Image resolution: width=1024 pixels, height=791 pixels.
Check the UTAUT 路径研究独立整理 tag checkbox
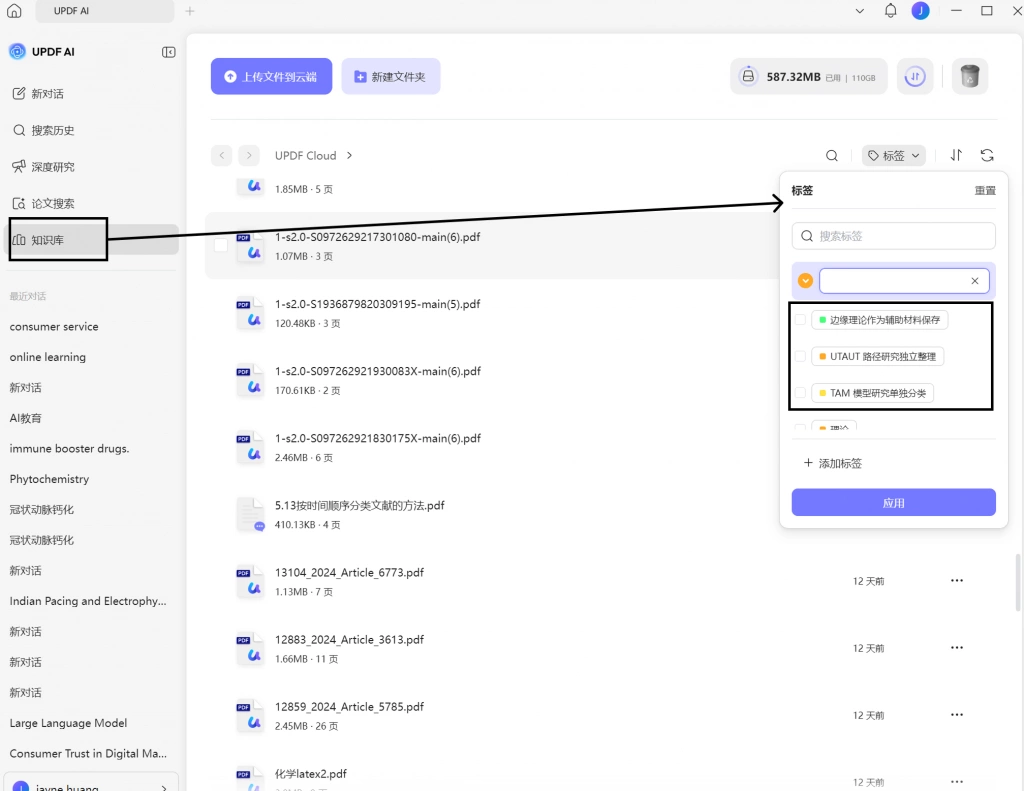pos(800,357)
